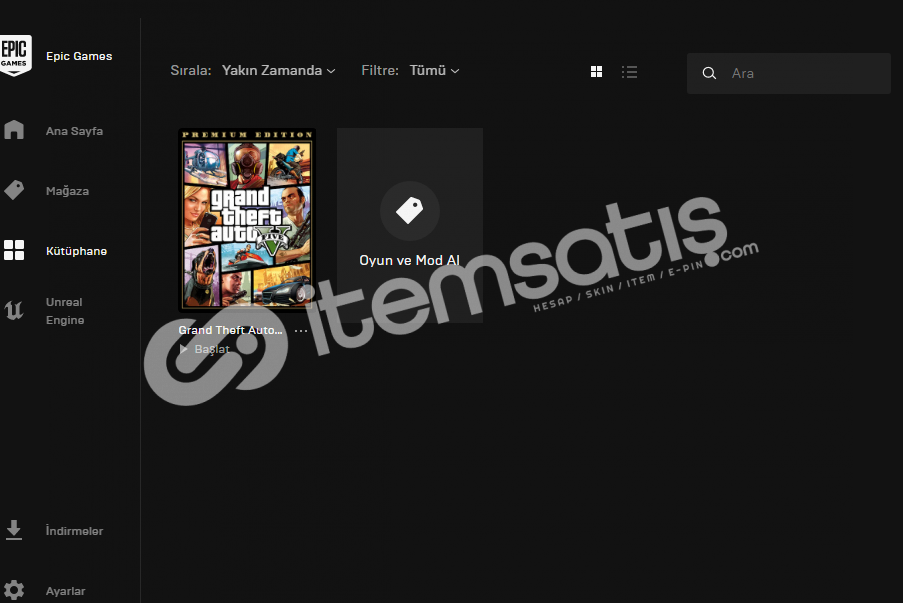
Task: Open the Unreal Engine section
Action: point(64,311)
